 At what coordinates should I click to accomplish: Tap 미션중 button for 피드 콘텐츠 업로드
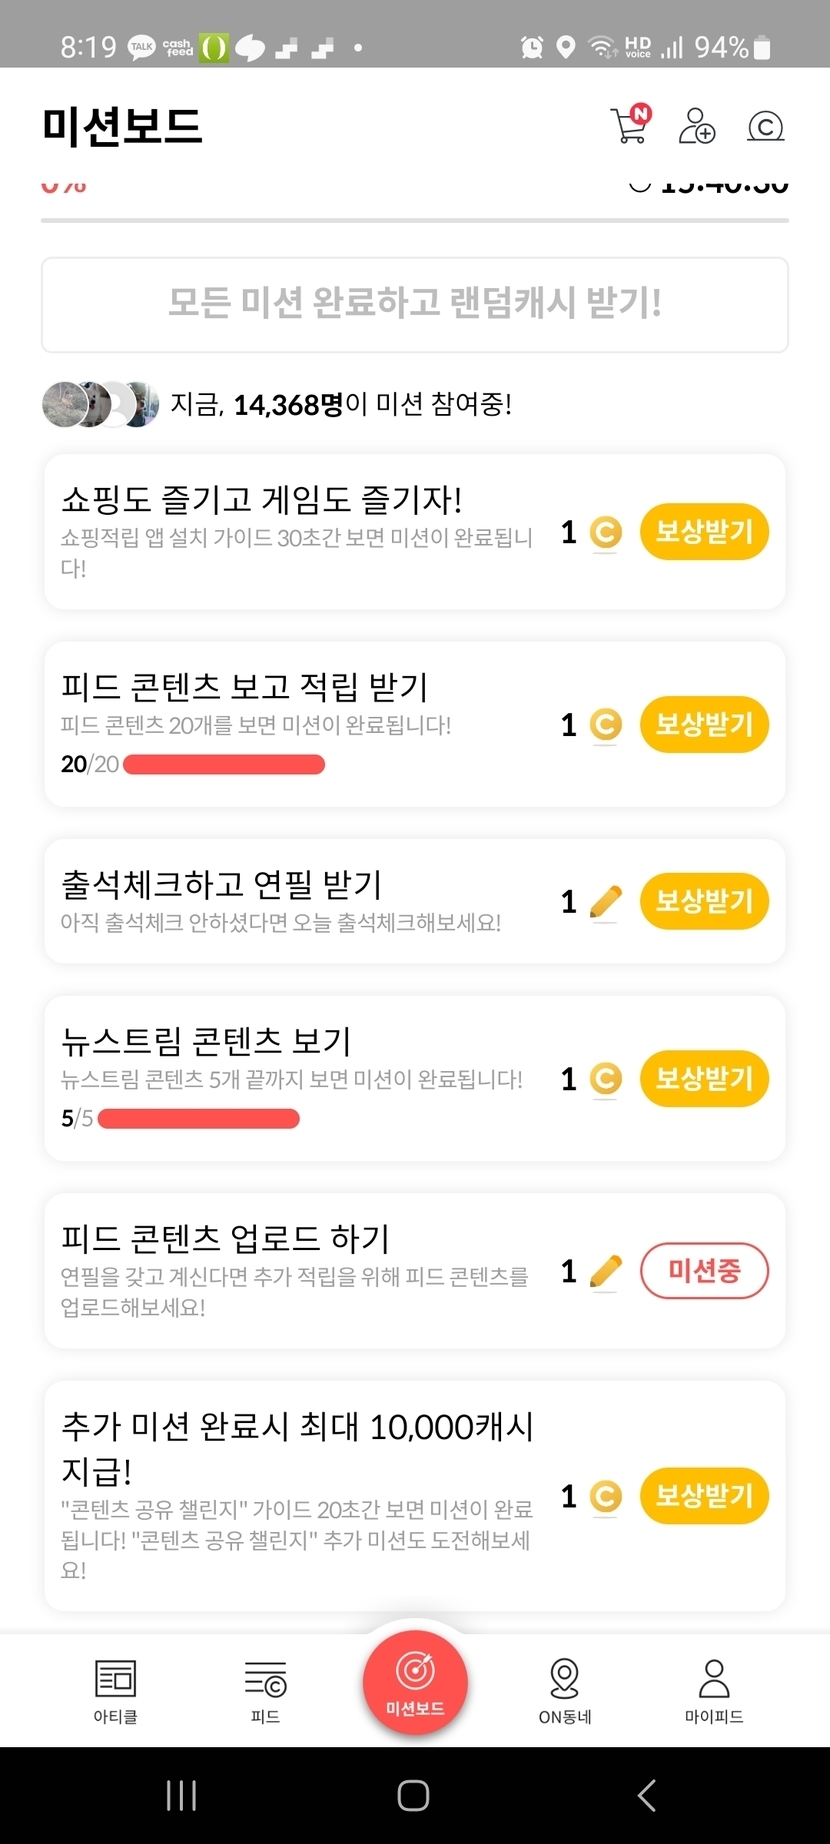(704, 1271)
